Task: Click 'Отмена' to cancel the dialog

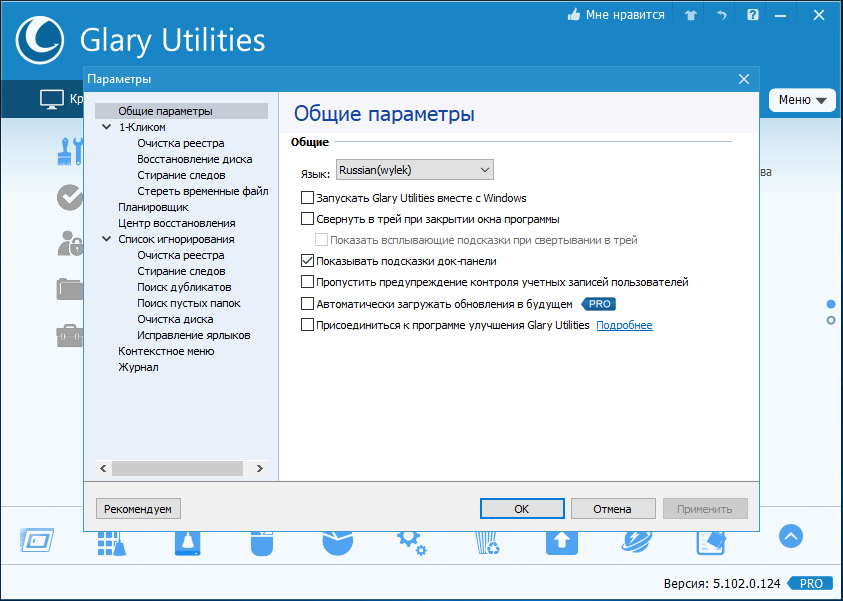Action: 613,509
